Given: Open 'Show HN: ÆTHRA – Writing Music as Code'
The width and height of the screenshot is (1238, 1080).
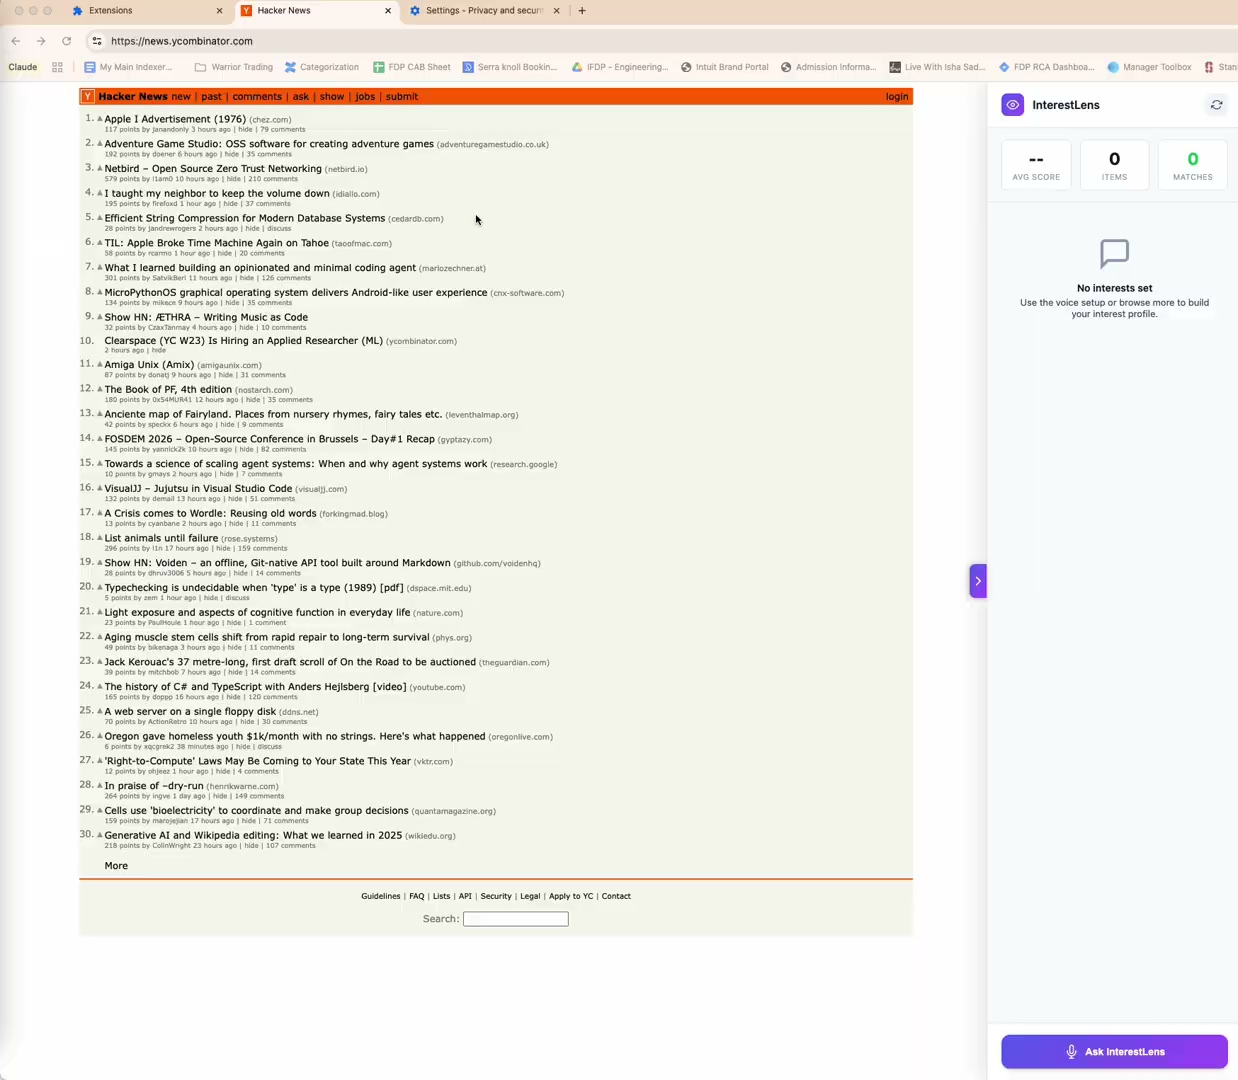Looking at the screenshot, I should coord(206,317).
